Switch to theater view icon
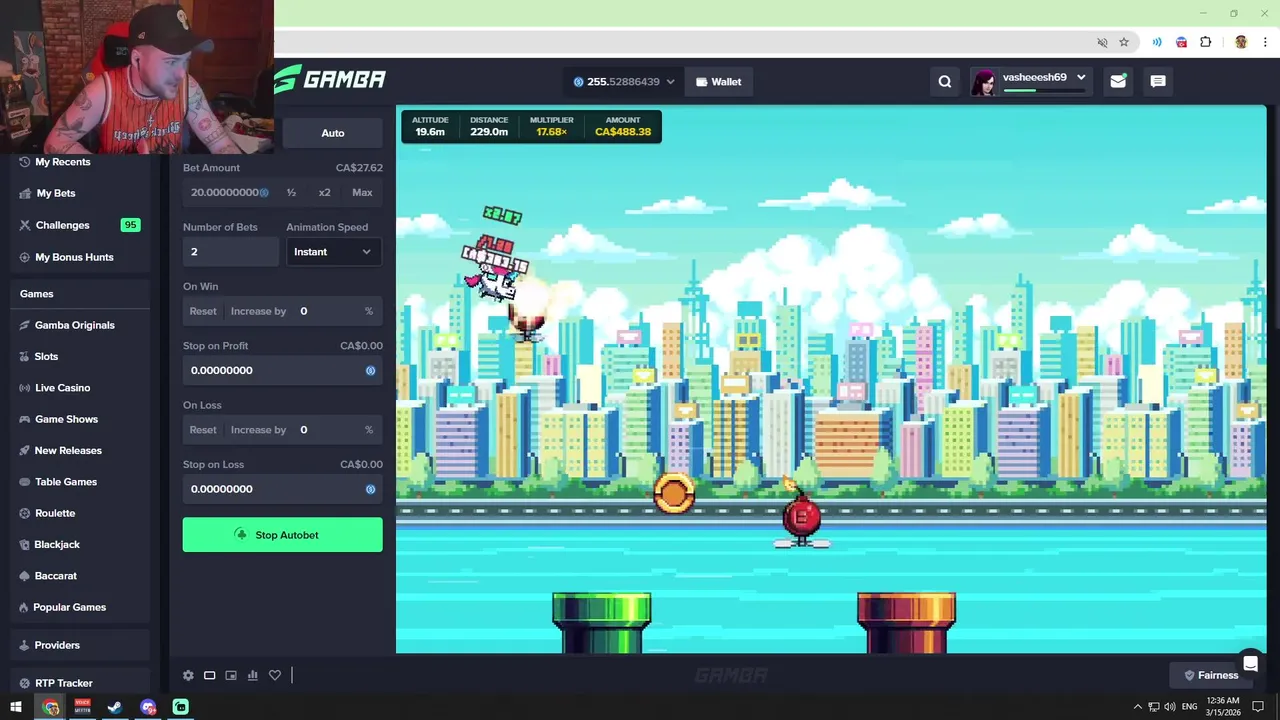 (210, 675)
